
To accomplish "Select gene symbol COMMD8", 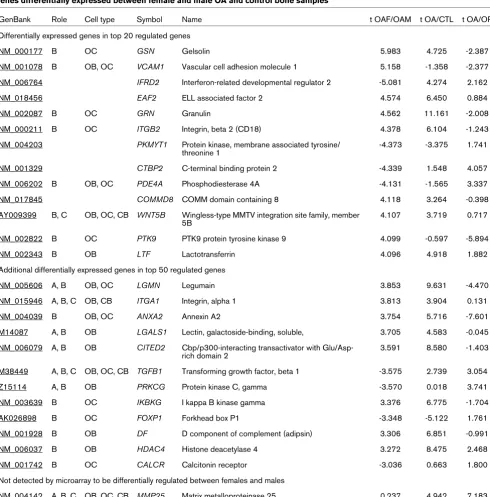I will point(155,200).
